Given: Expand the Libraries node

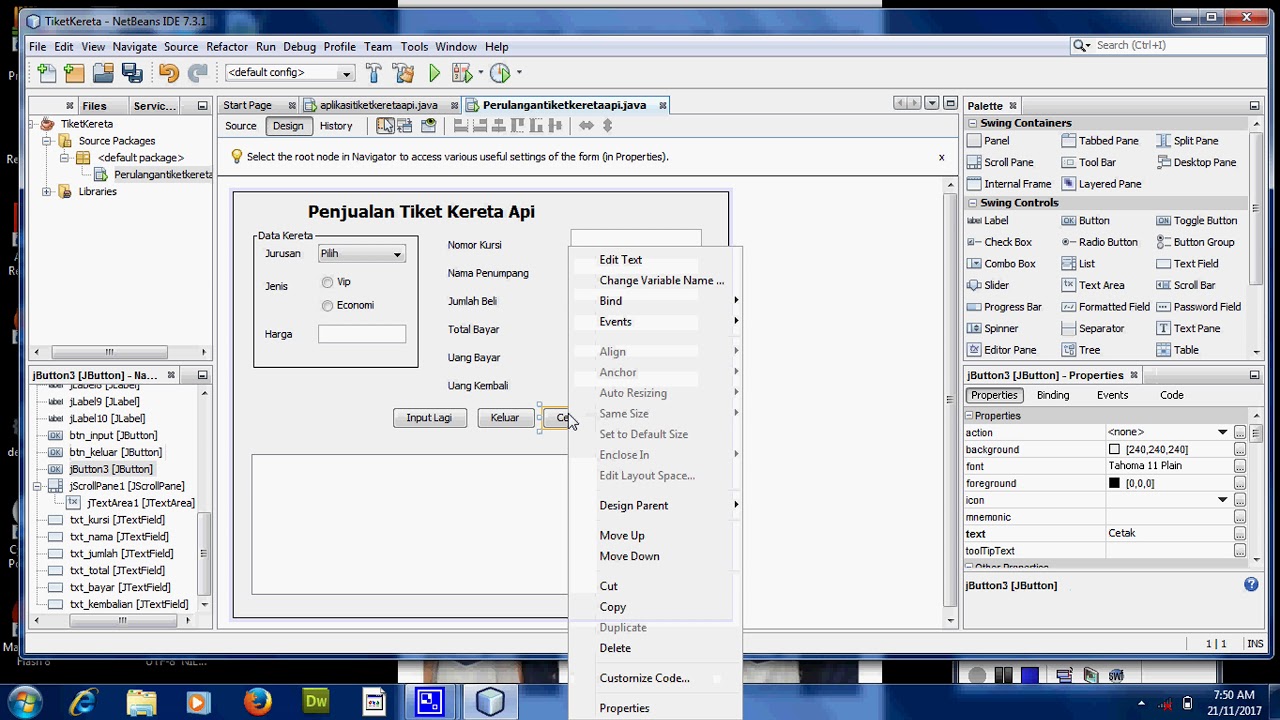Looking at the screenshot, I should point(47,192).
